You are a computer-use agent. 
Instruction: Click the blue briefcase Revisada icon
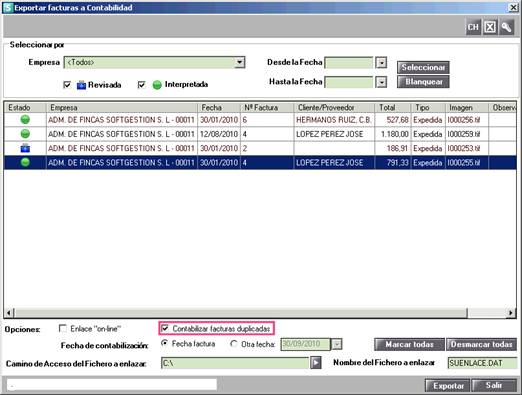tap(81, 85)
